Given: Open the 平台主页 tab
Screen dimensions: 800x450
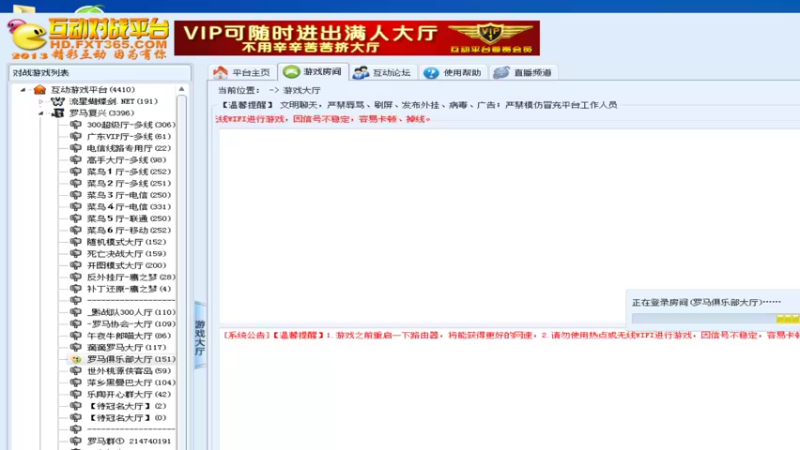Looking at the screenshot, I should click(x=242, y=72).
